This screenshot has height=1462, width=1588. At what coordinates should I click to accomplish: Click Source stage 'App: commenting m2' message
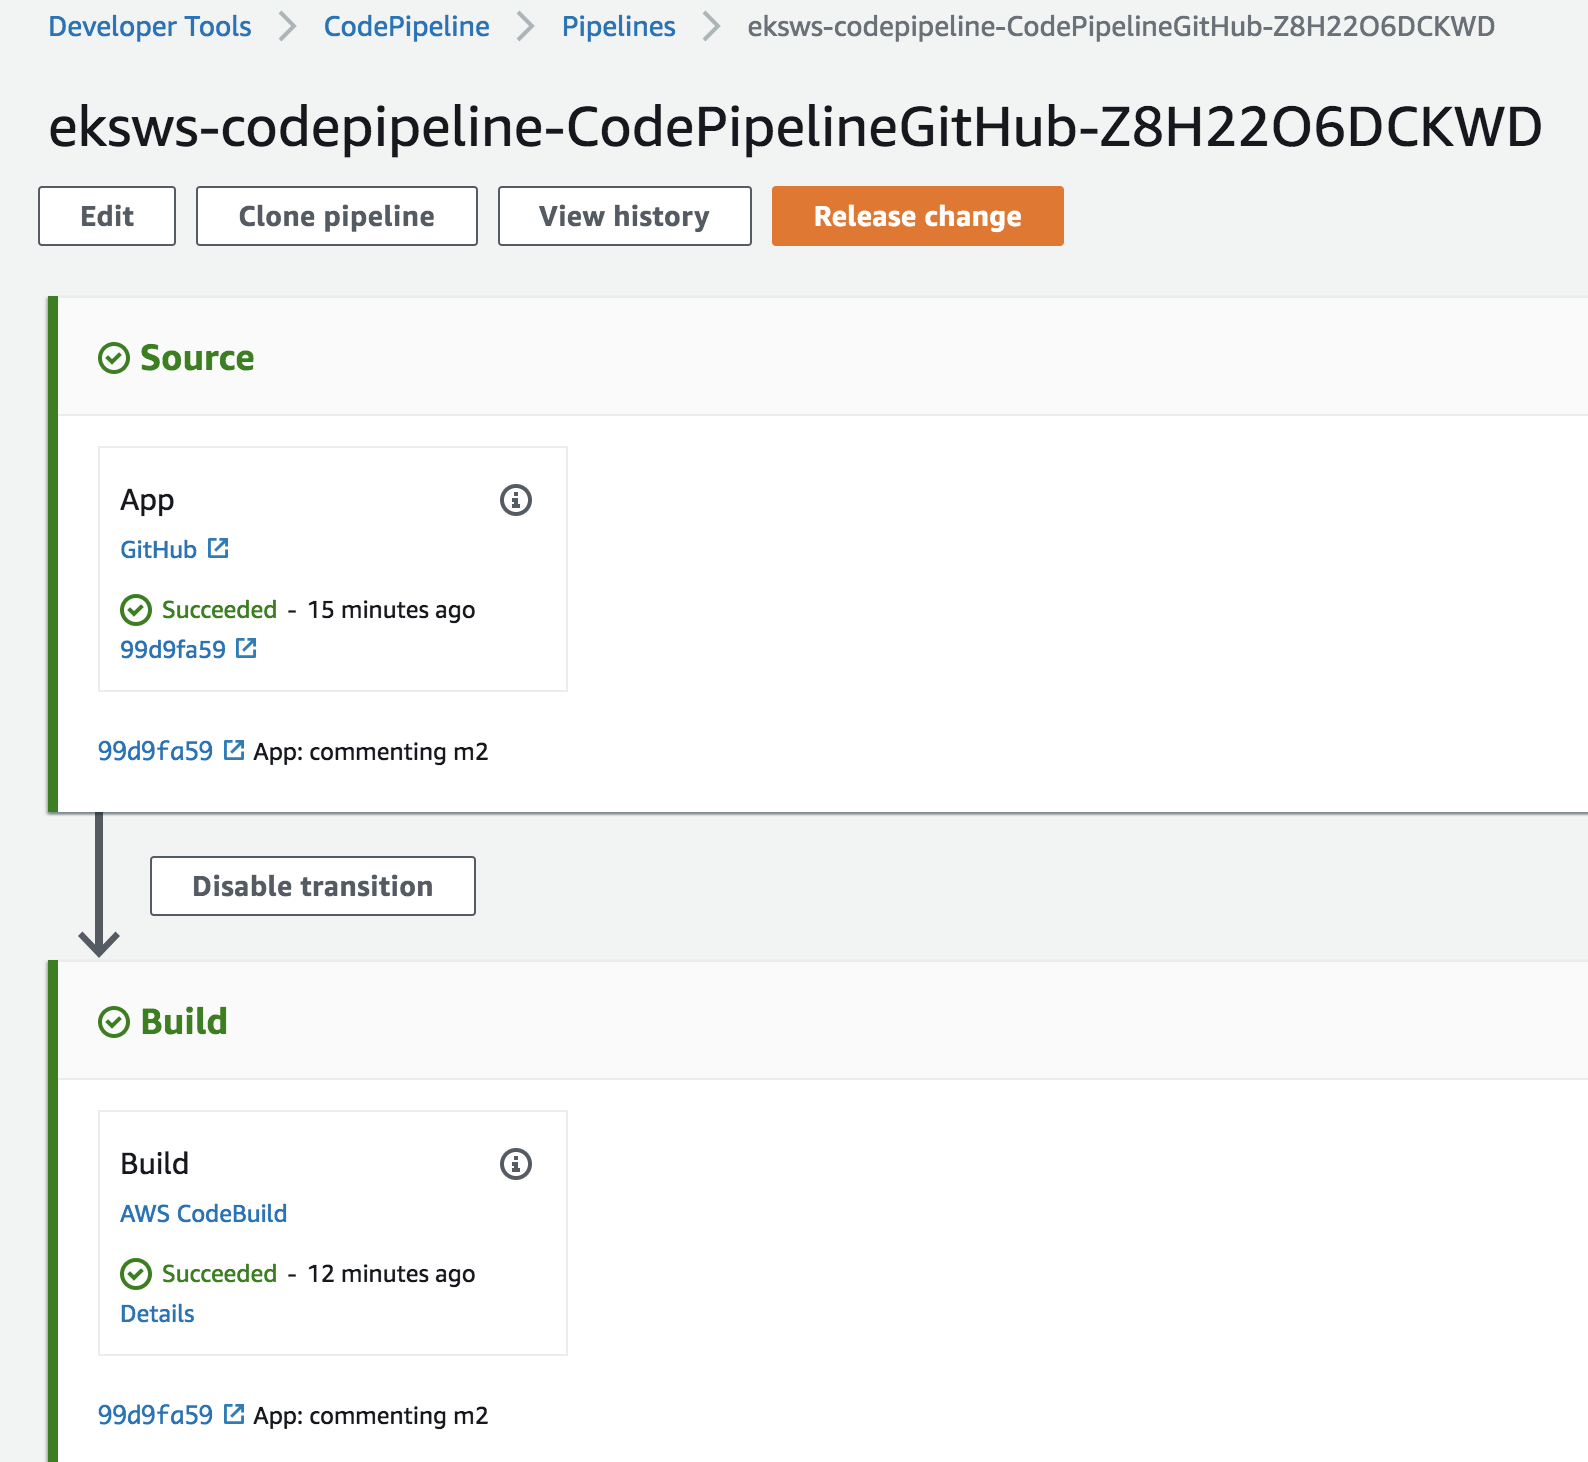point(371,752)
